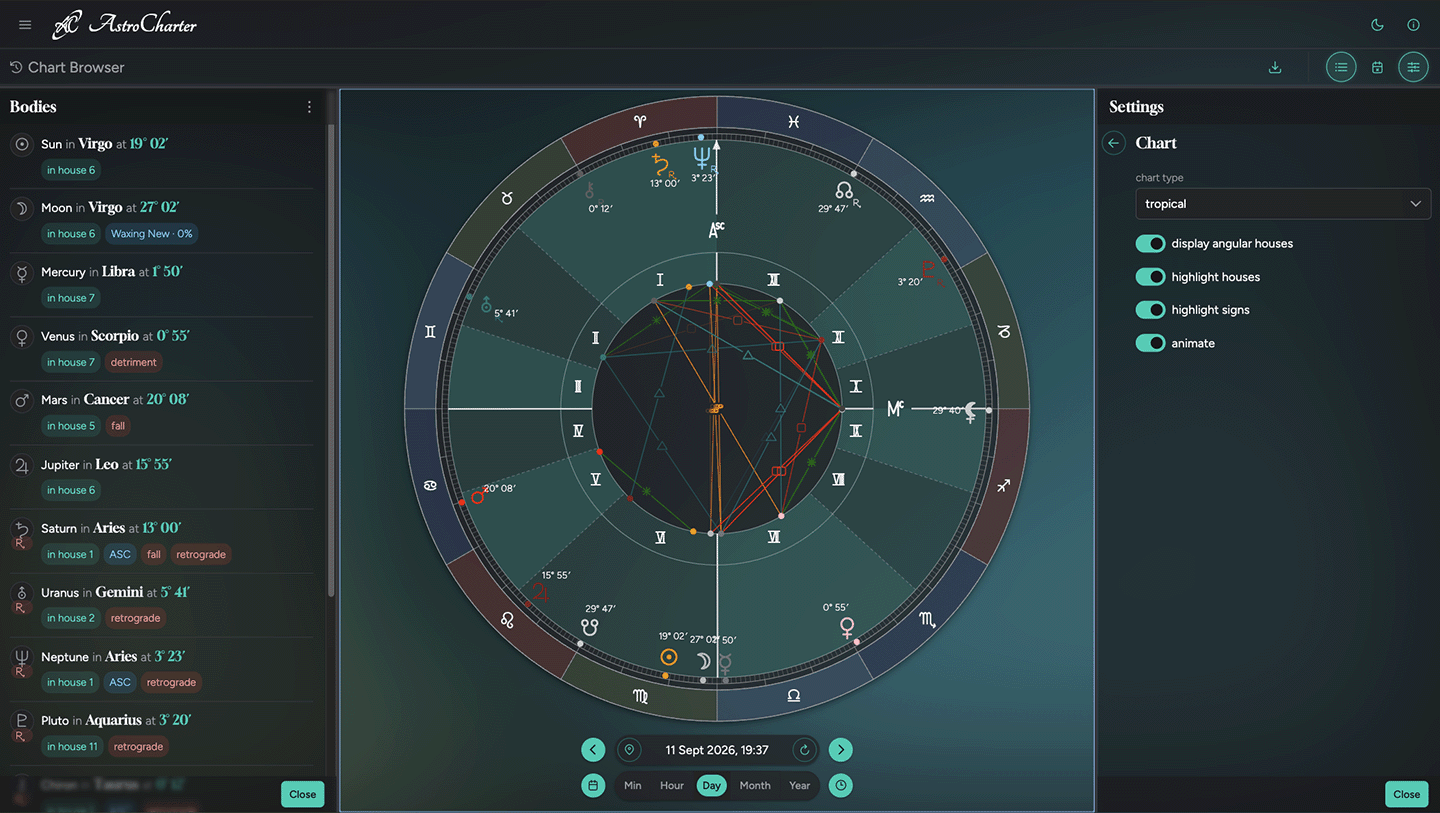Select Day time step
The width and height of the screenshot is (1440, 813).
coord(711,785)
